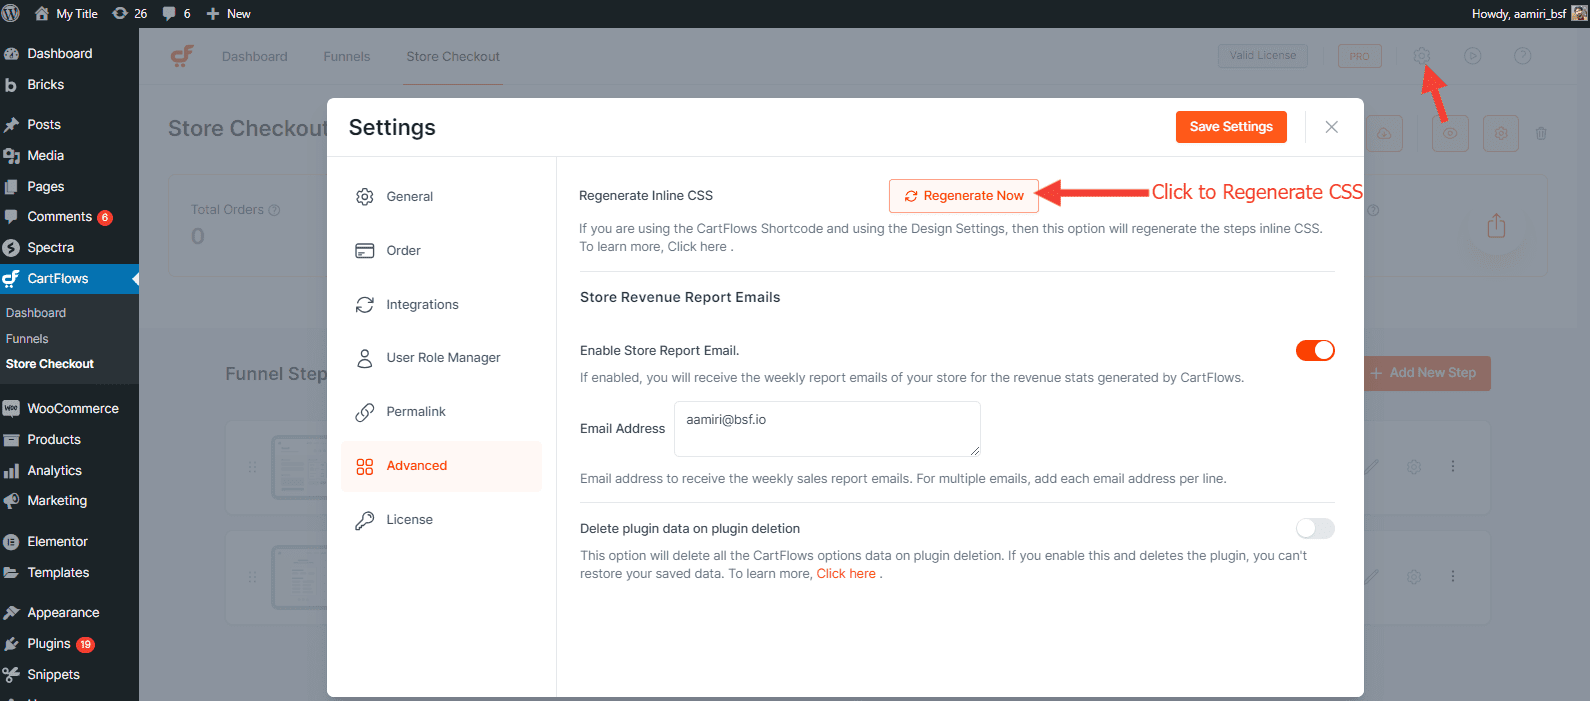The height and width of the screenshot is (701, 1590).
Task: Open the General settings tab
Action: click(409, 197)
